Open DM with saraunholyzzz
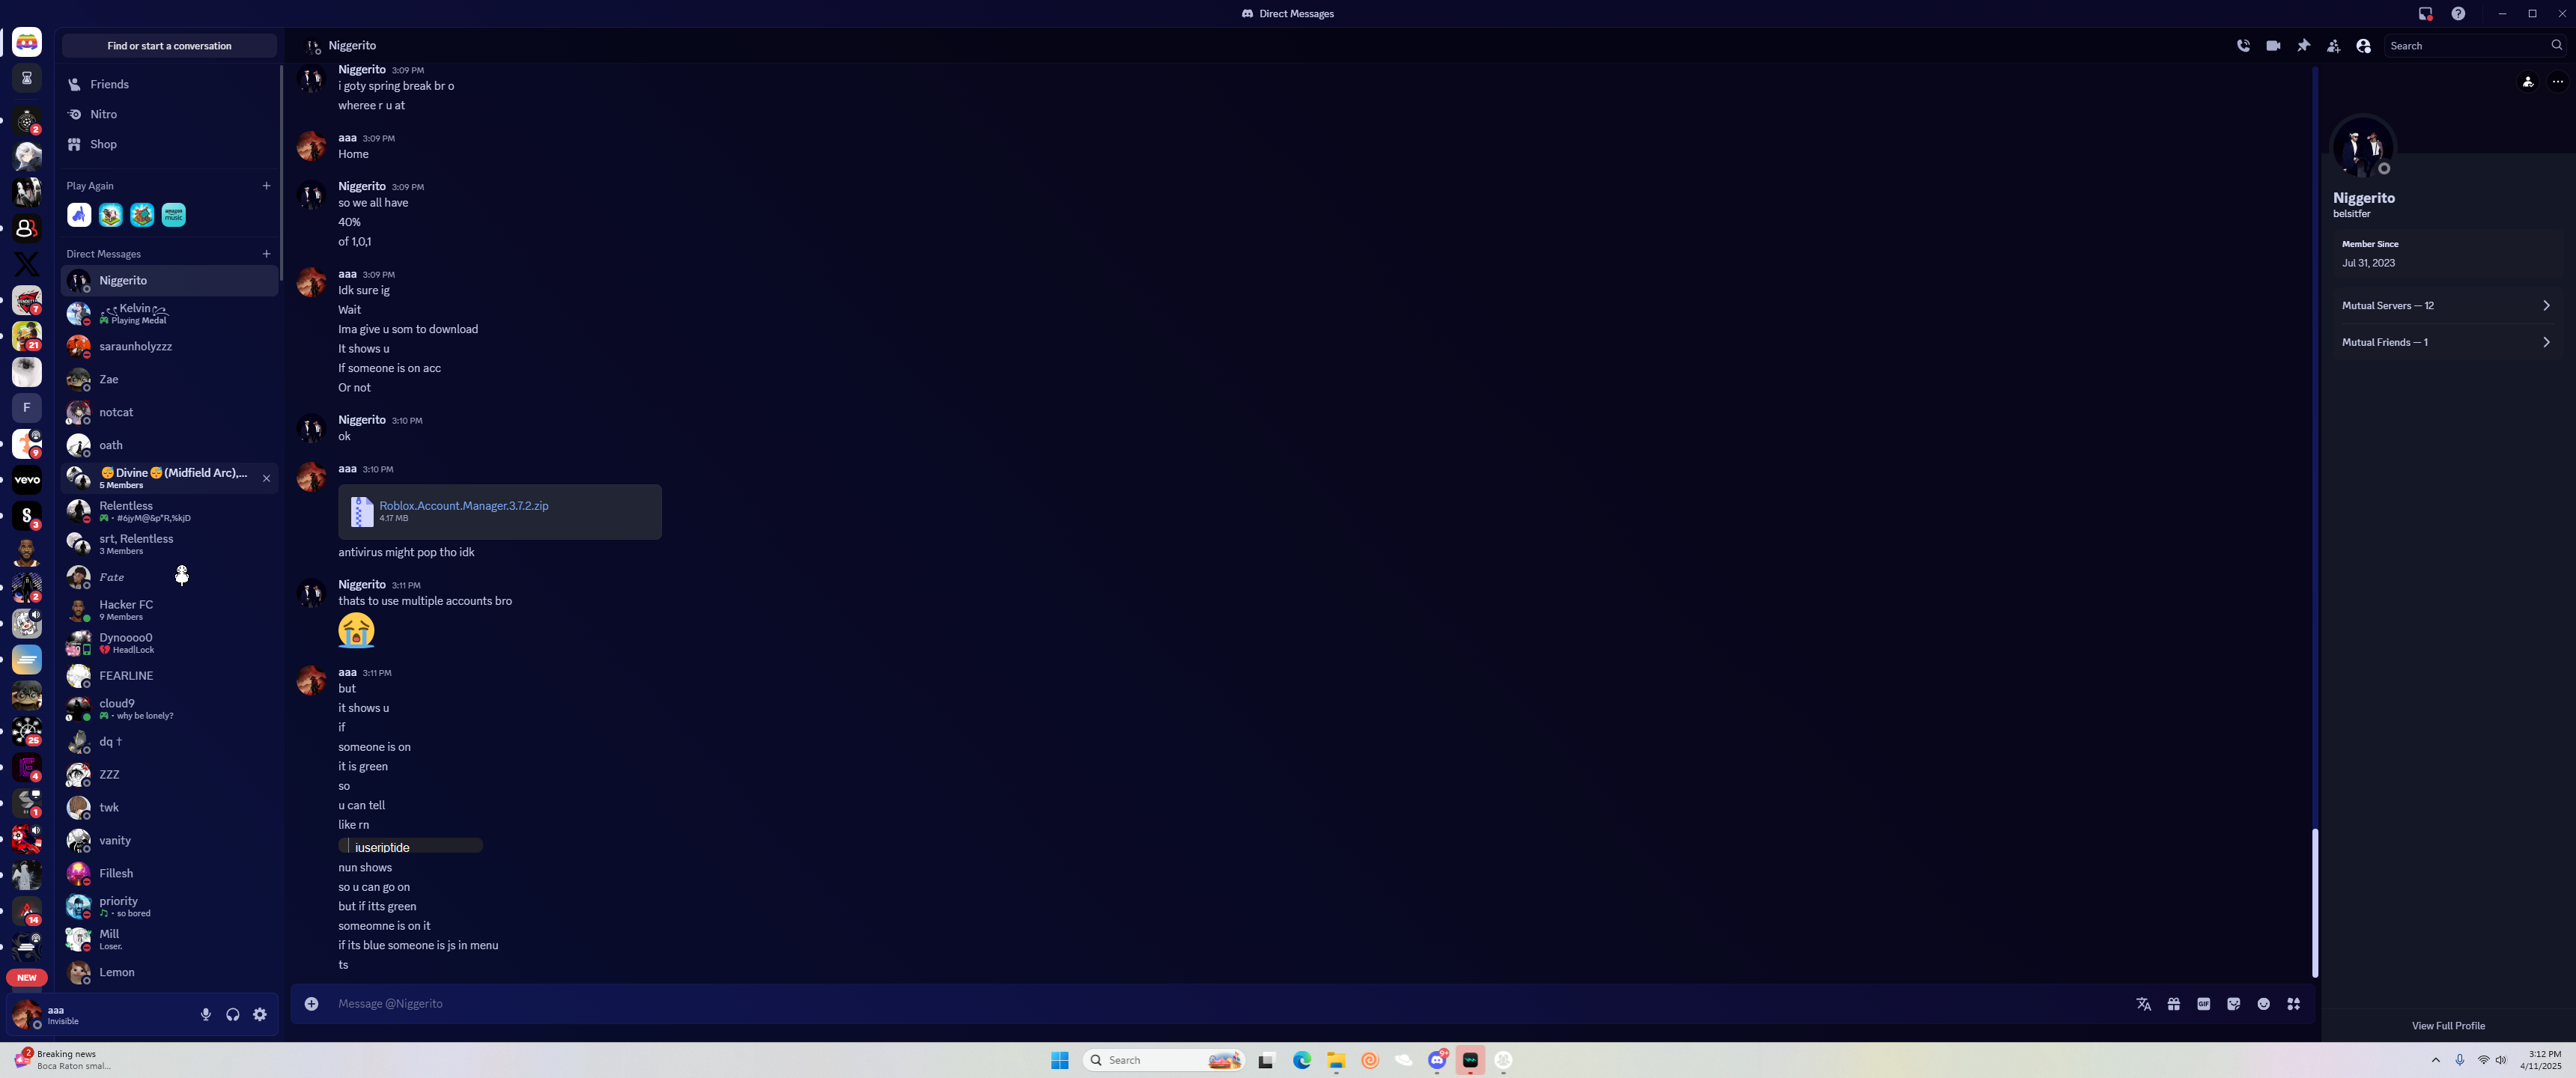Screen dimensions: 2576x1078 [x=169, y=347]
